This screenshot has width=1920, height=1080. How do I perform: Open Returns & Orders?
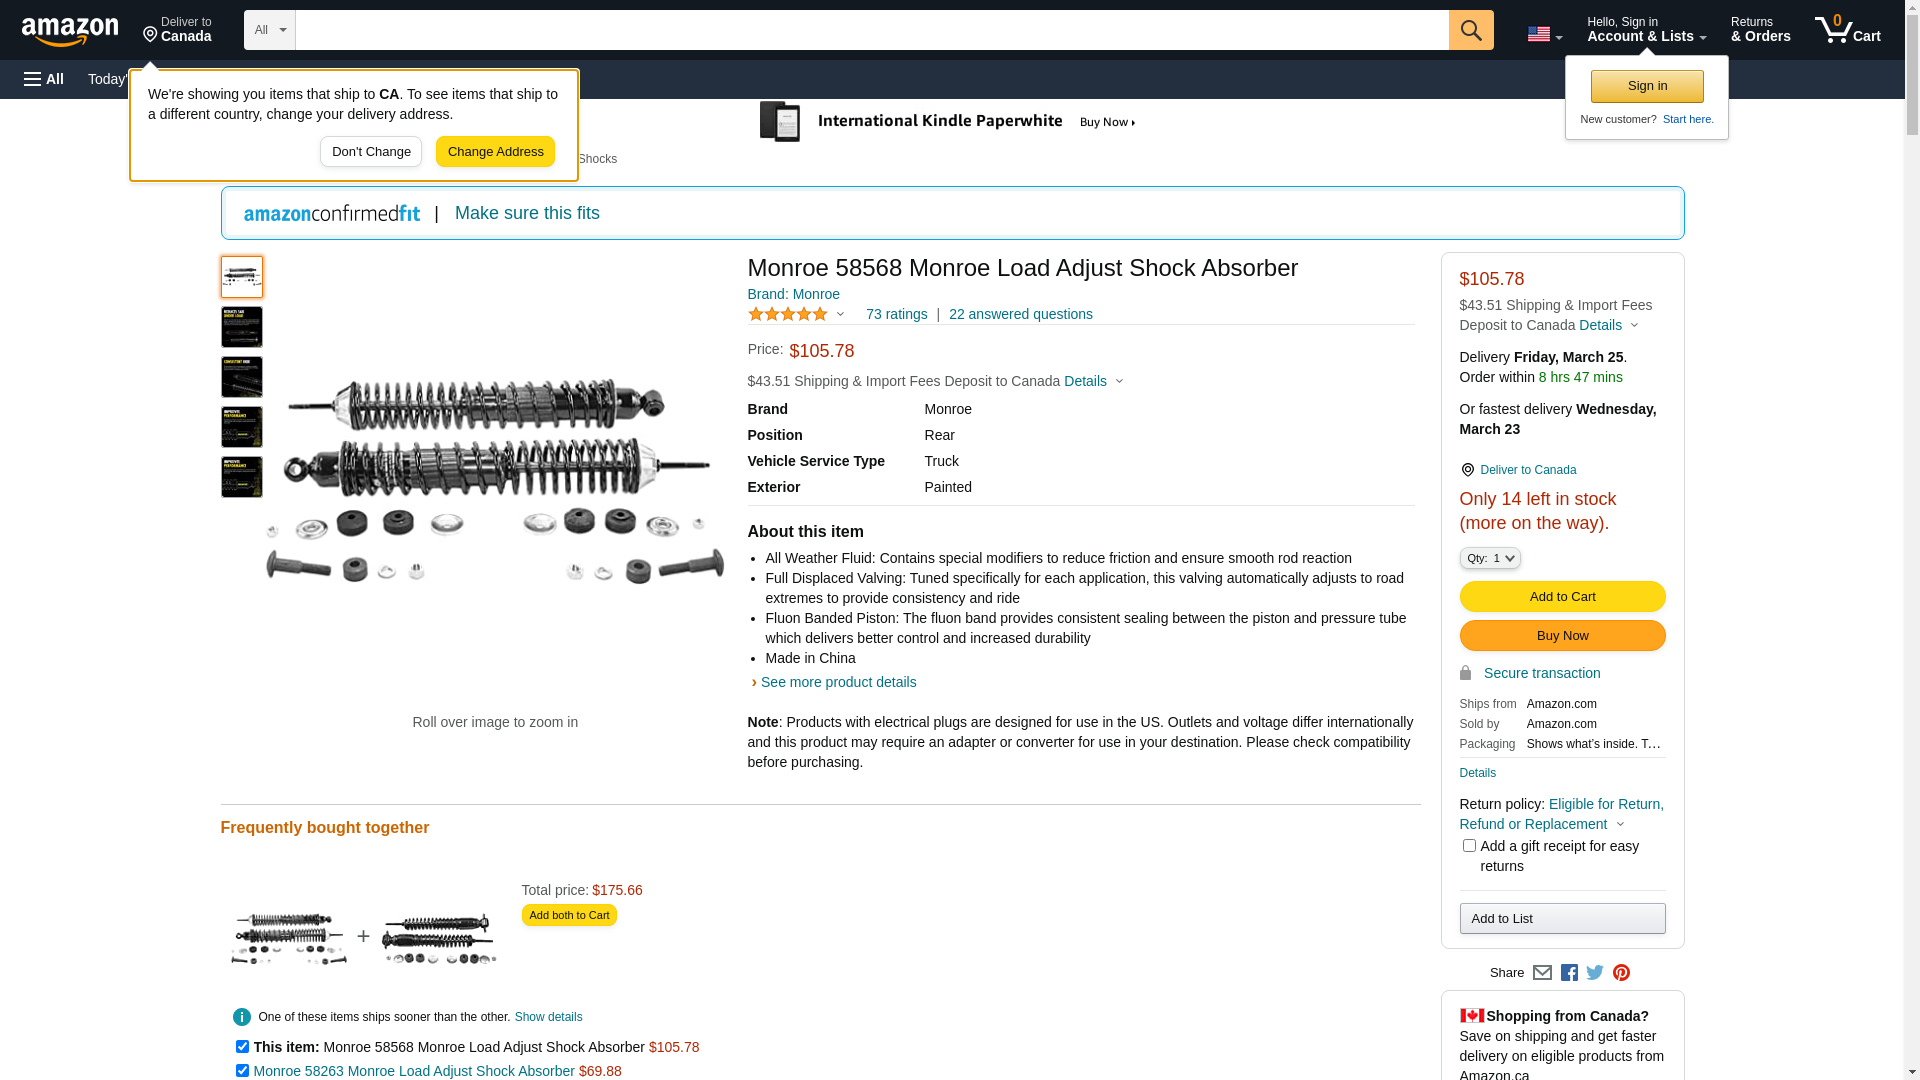[x=1760, y=30]
